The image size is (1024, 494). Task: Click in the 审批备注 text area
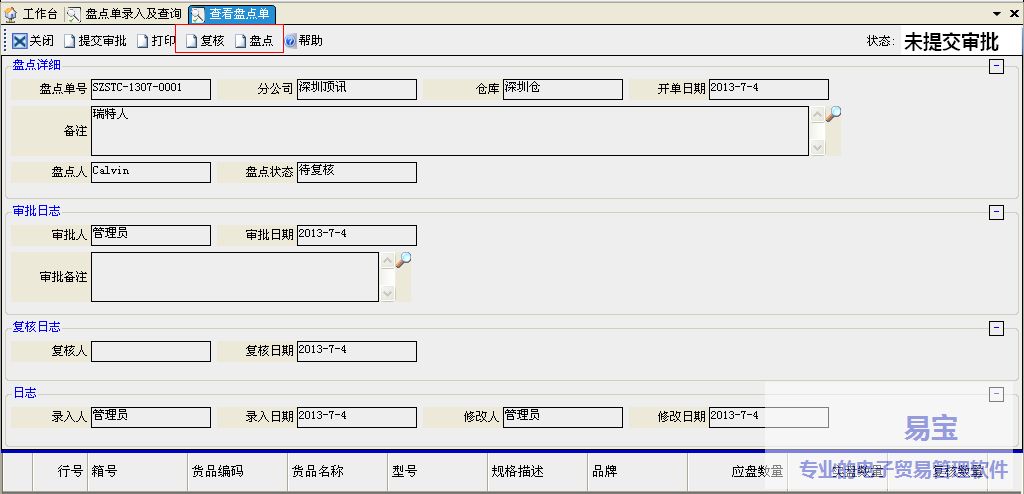[234, 277]
